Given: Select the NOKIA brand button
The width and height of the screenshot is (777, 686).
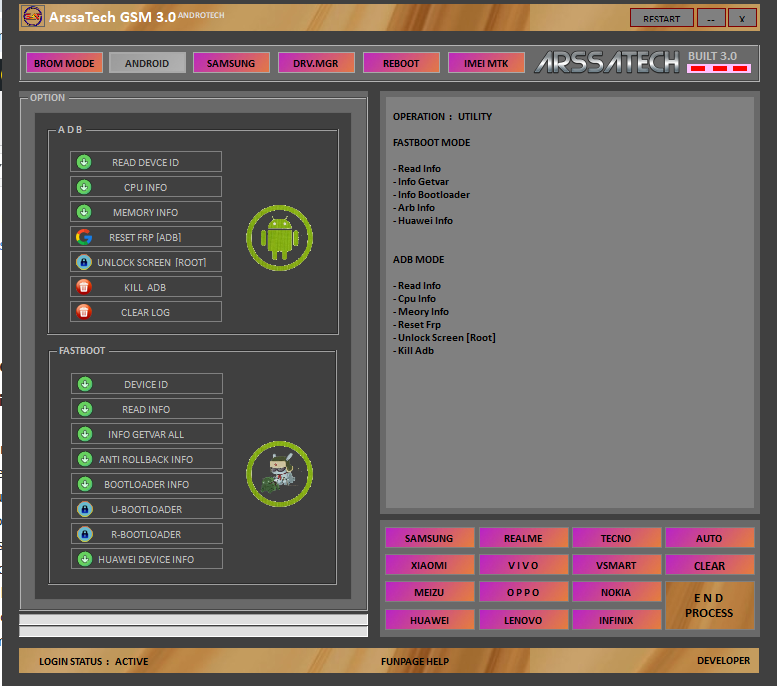Looking at the screenshot, I should [x=616, y=592].
